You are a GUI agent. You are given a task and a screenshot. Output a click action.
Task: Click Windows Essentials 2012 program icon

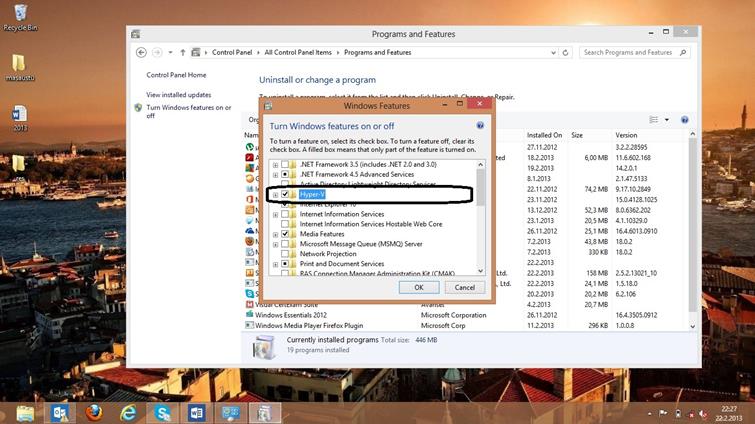(x=249, y=315)
